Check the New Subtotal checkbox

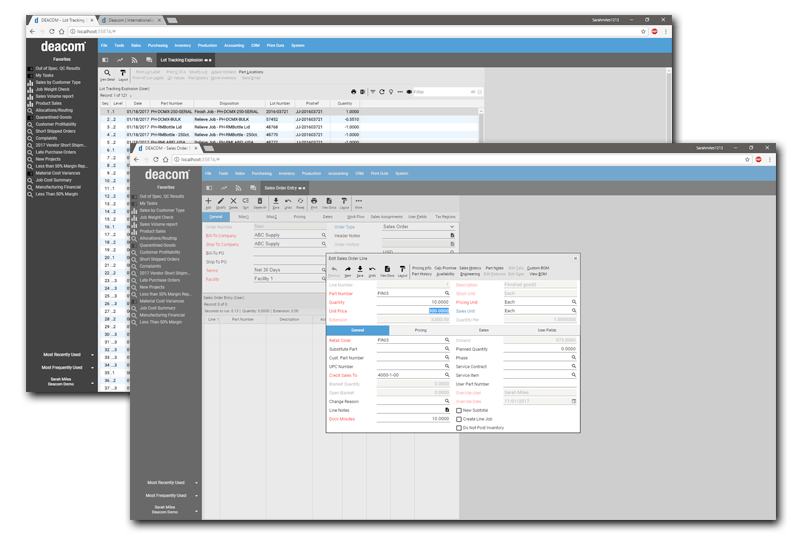point(459,410)
